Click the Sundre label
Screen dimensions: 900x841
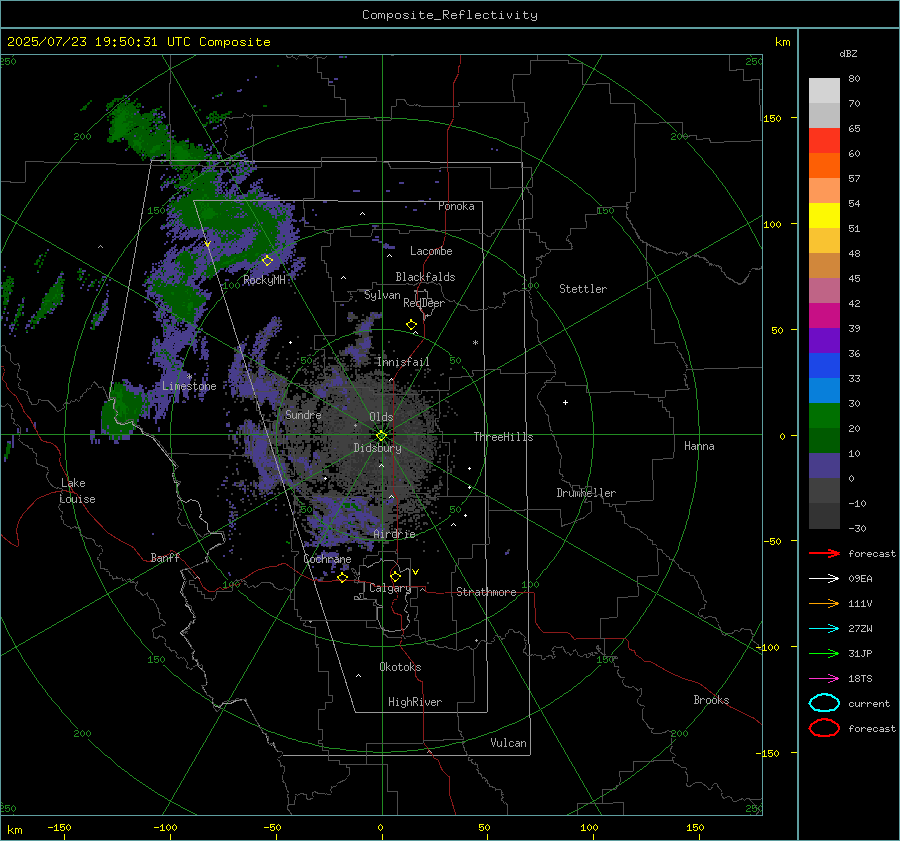point(303,414)
